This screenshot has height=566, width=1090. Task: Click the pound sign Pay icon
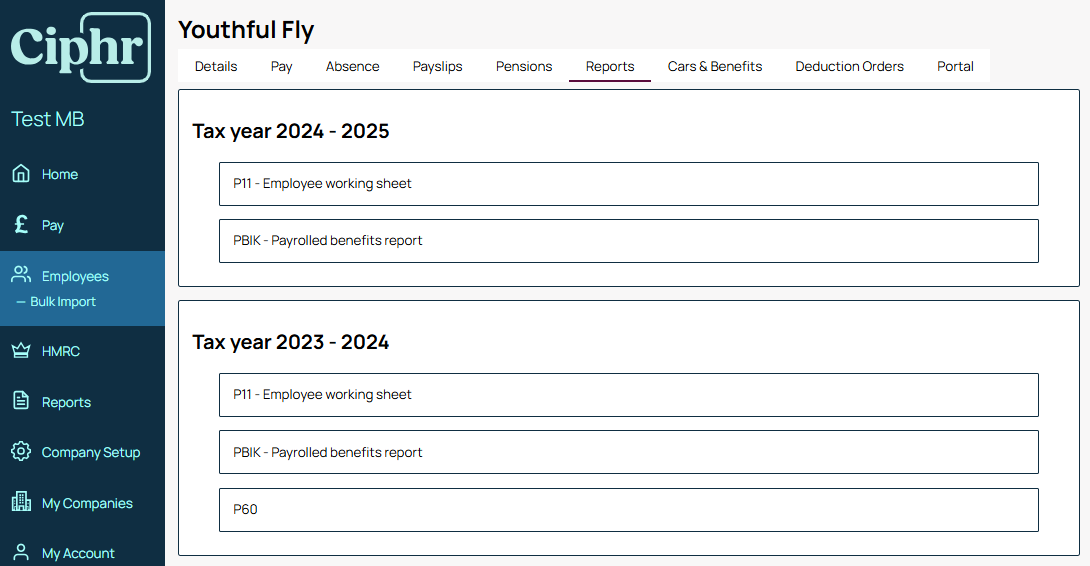tap(21, 224)
